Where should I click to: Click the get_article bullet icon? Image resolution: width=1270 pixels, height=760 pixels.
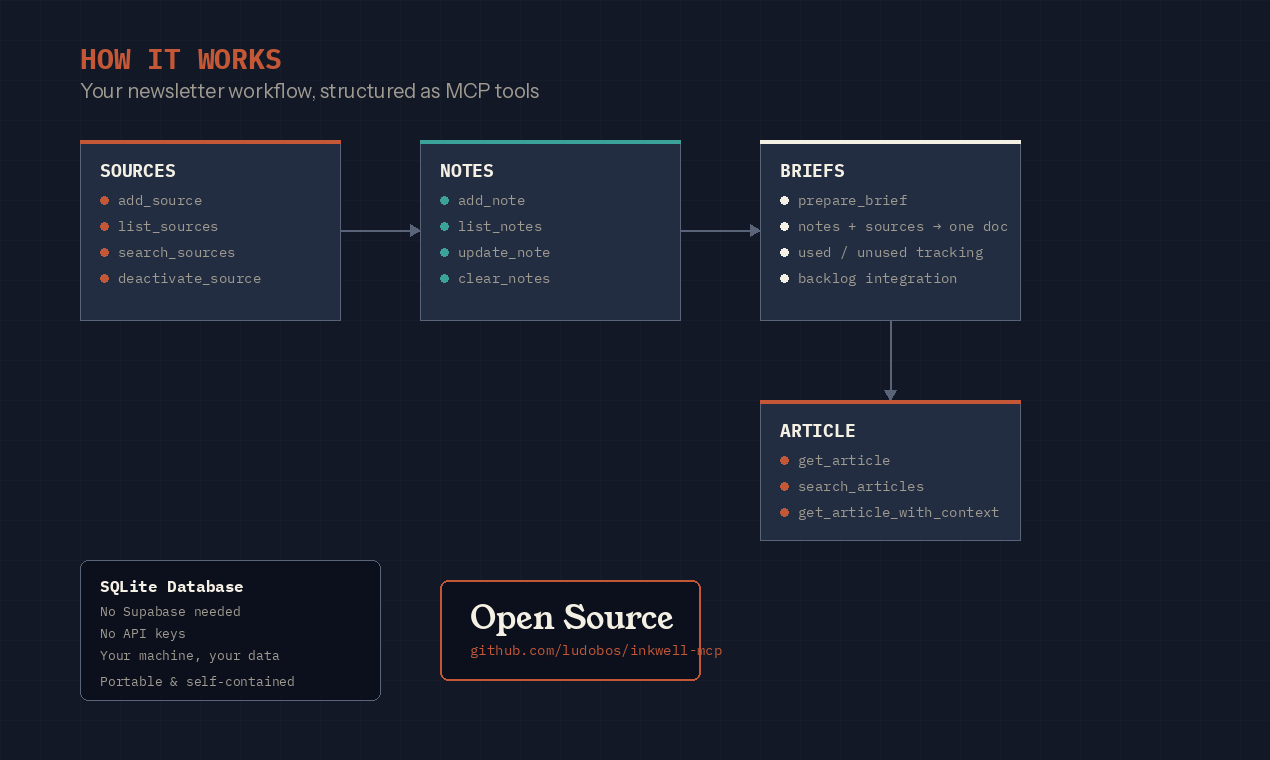[x=784, y=460]
